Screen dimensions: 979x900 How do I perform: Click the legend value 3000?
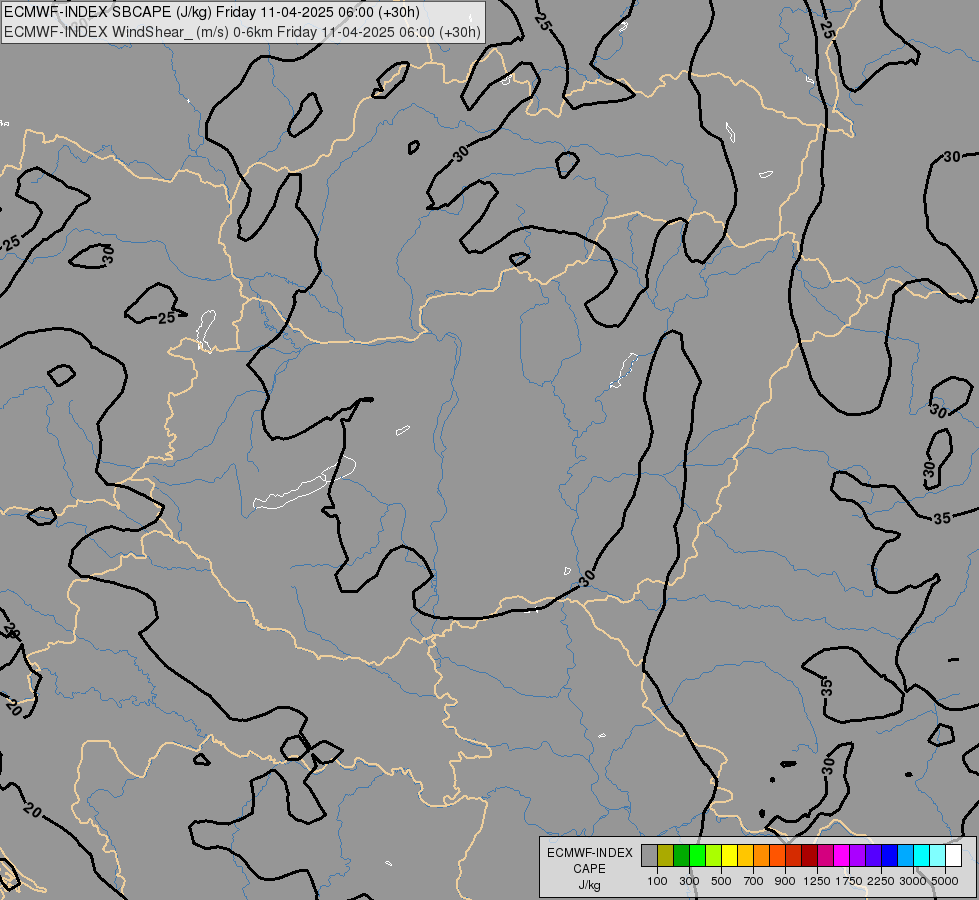click(x=913, y=881)
